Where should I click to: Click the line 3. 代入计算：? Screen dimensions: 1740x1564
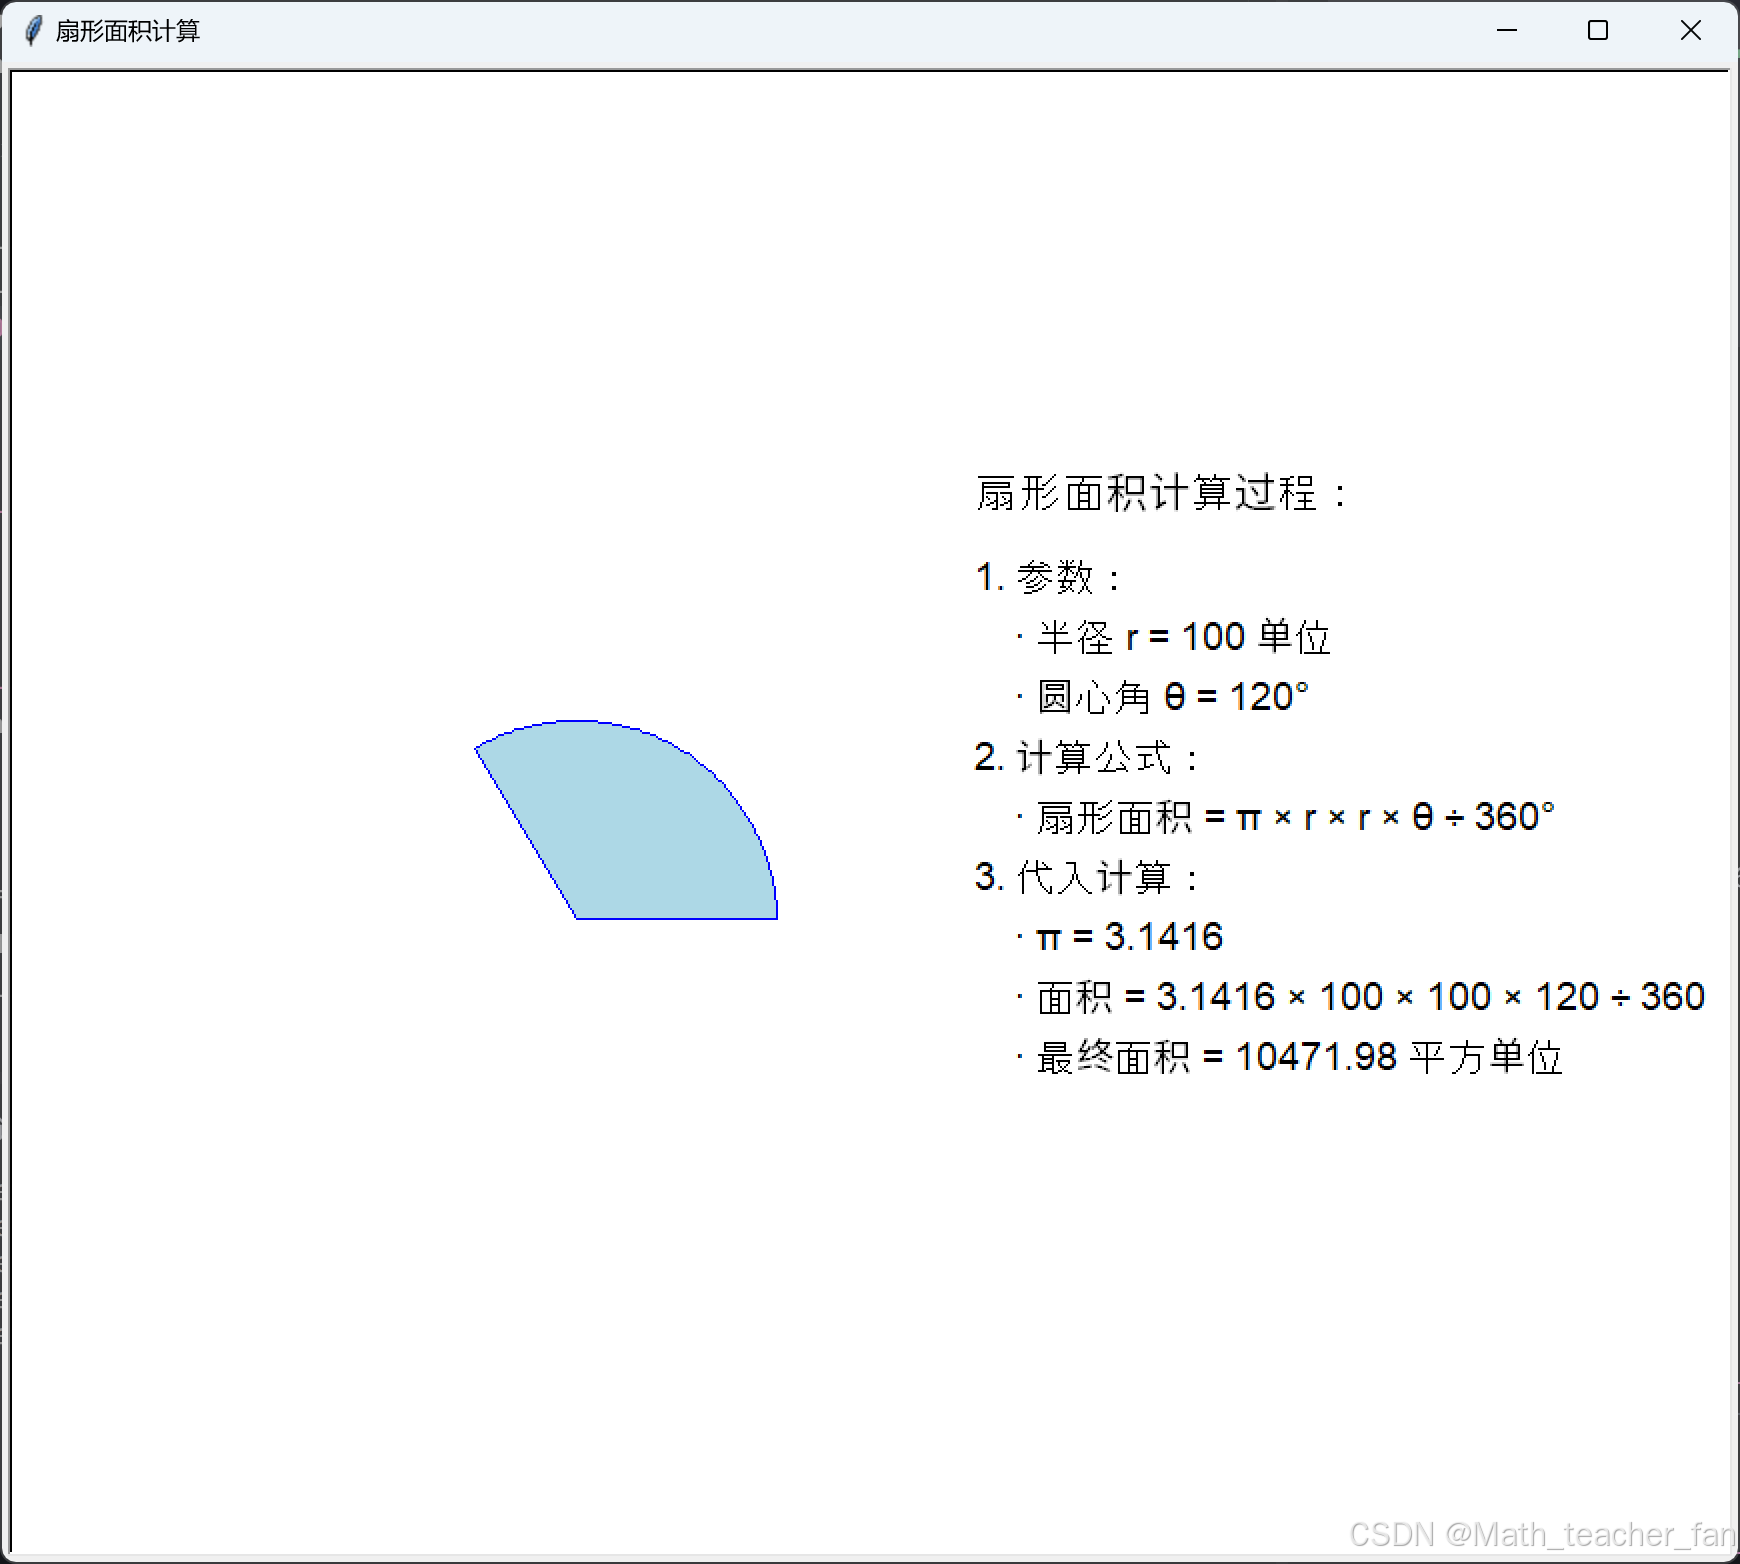1087,877
